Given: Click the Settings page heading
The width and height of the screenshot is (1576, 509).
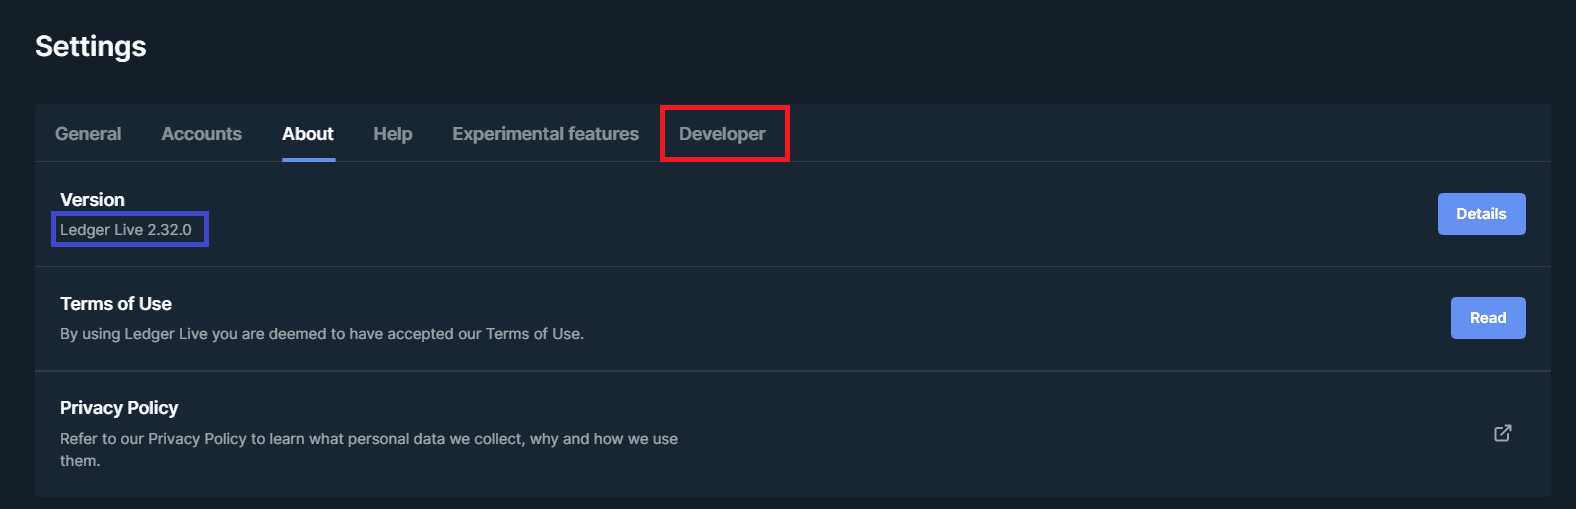Looking at the screenshot, I should click(x=91, y=46).
